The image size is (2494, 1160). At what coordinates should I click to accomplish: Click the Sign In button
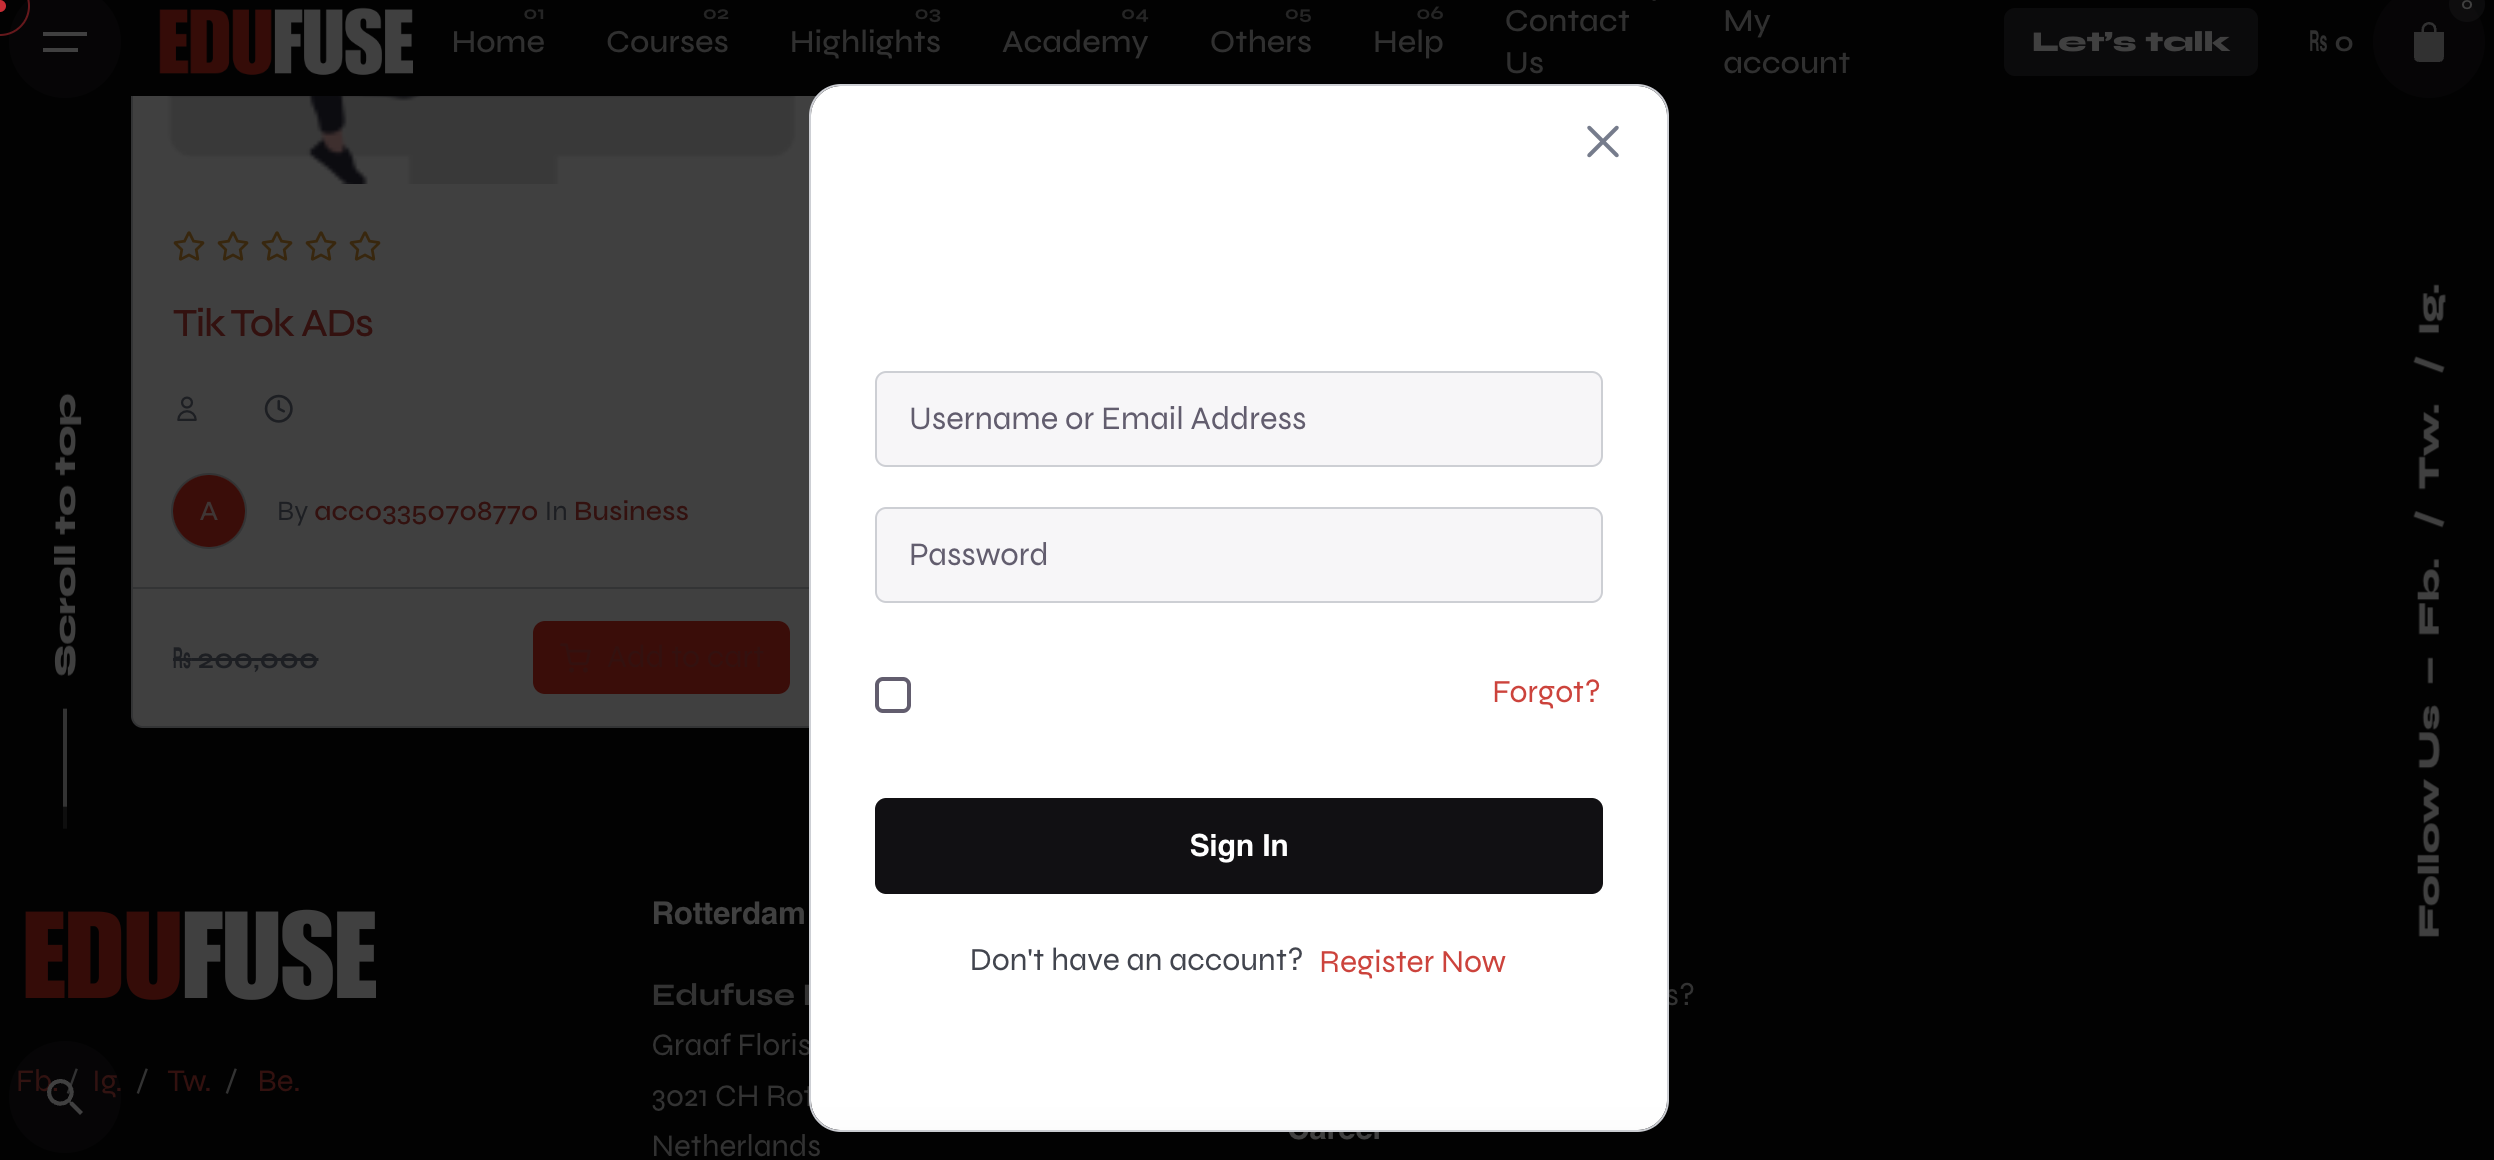[x=1239, y=845]
